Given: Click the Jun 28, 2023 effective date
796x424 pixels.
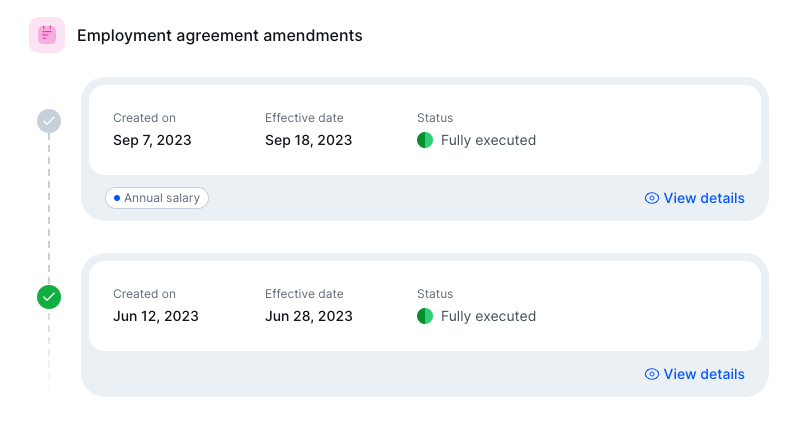Looking at the screenshot, I should pyautogui.click(x=308, y=316).
